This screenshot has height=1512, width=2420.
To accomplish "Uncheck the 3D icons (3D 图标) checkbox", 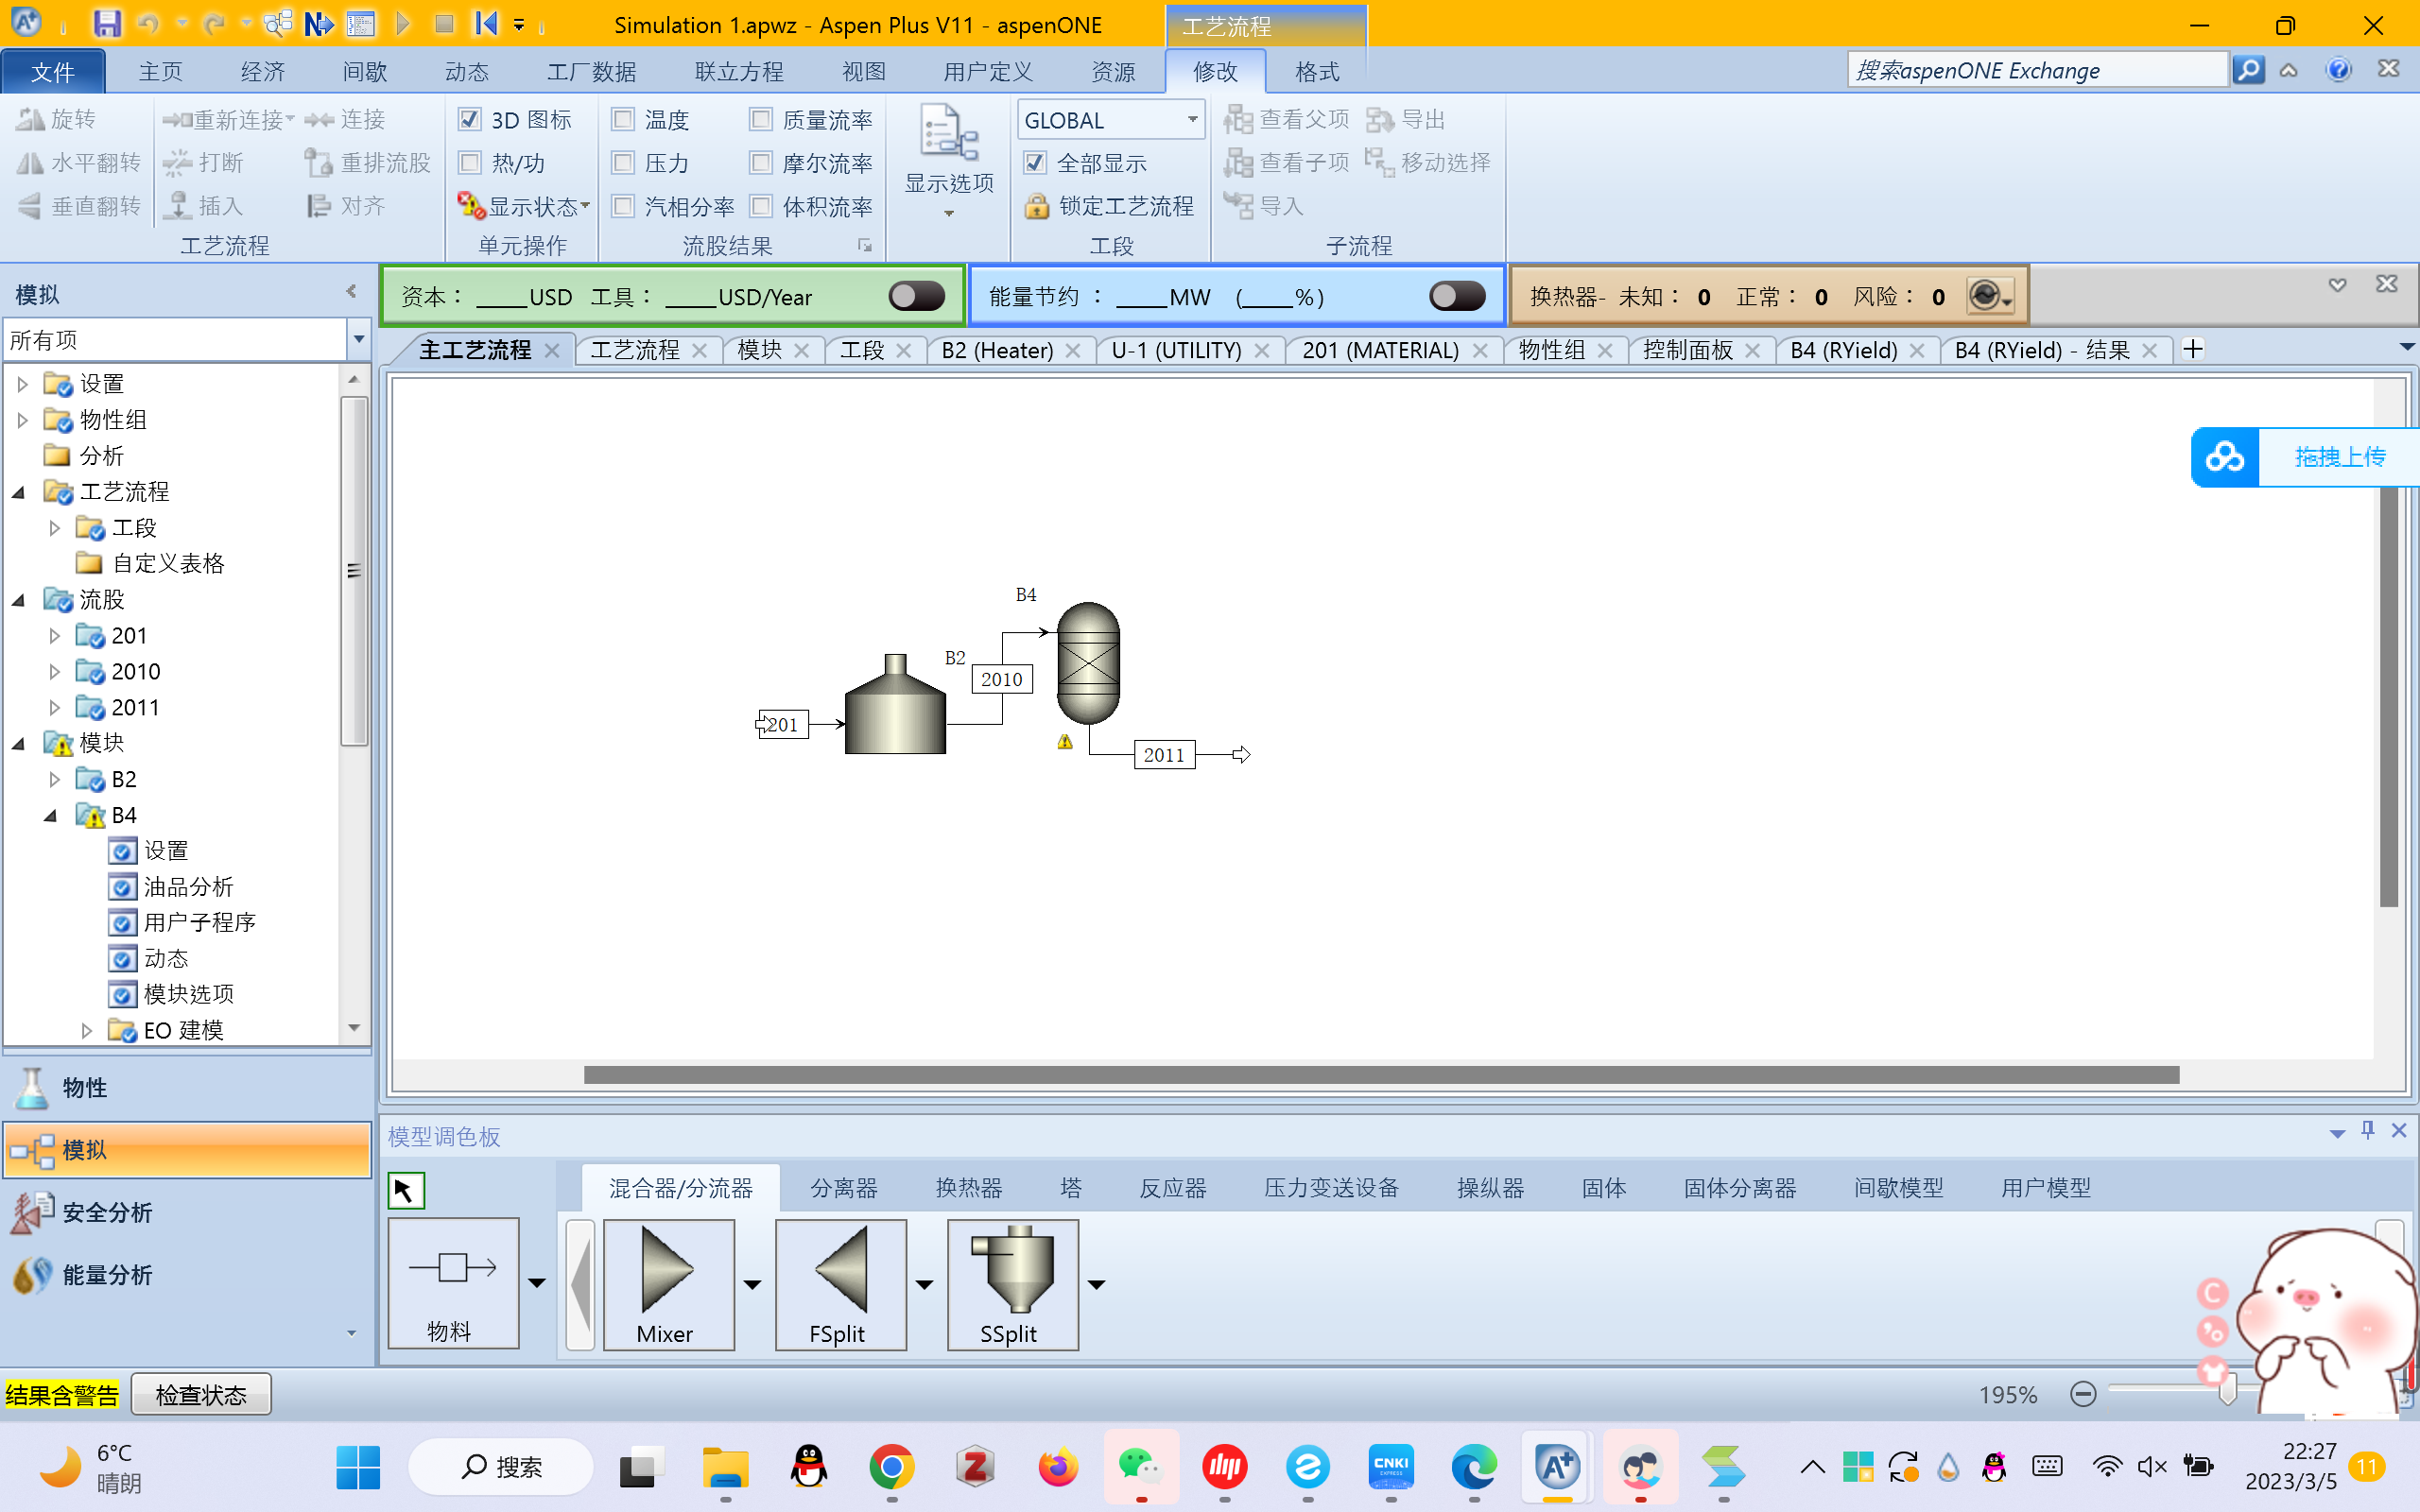I will pyautogui.click(x=469, y=120).
